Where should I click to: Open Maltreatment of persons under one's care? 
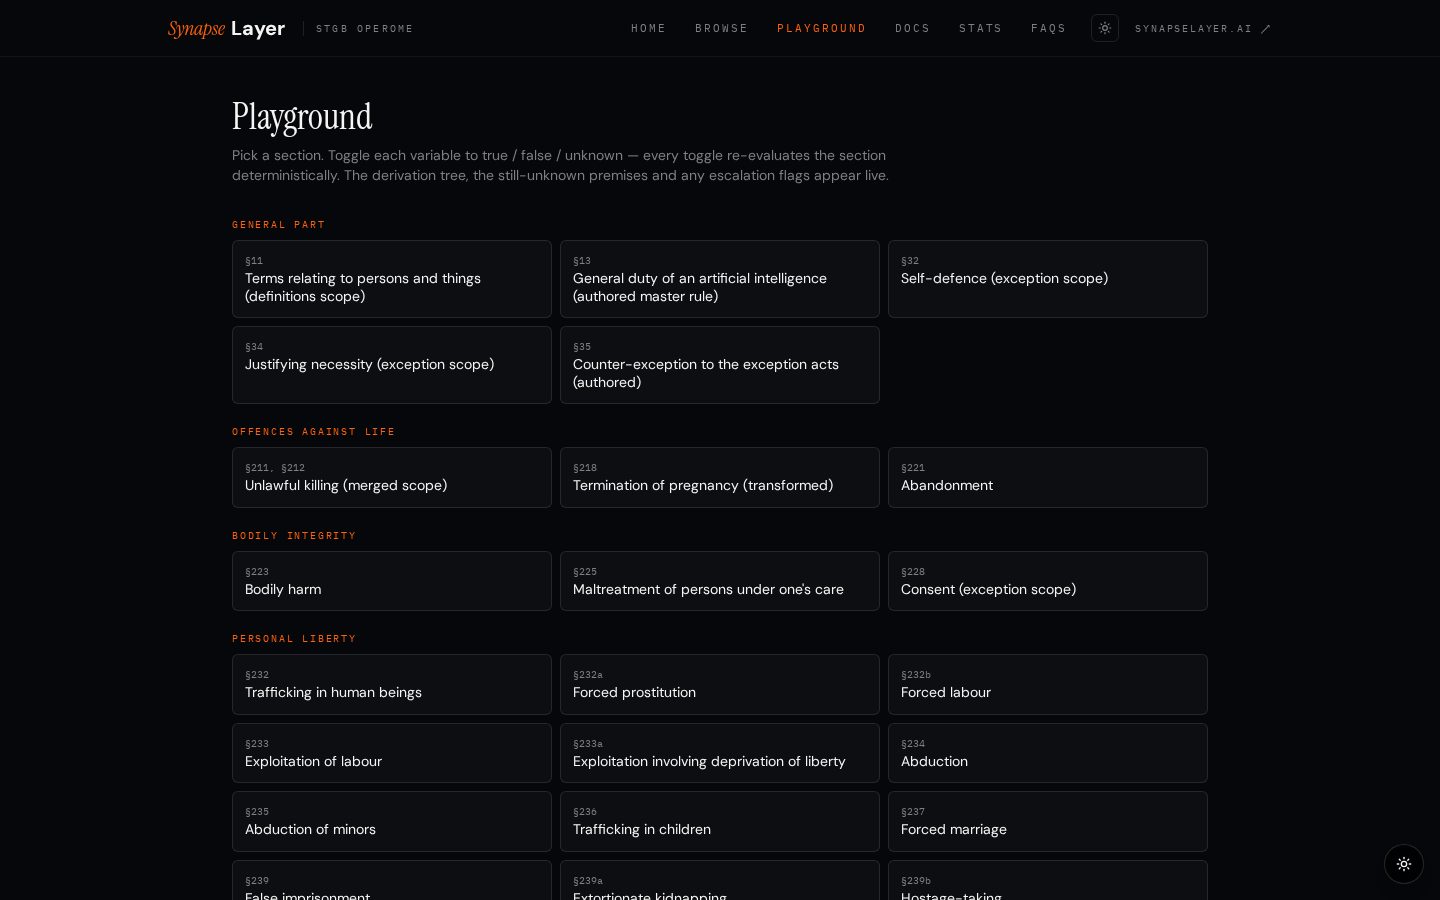[720, 581]
